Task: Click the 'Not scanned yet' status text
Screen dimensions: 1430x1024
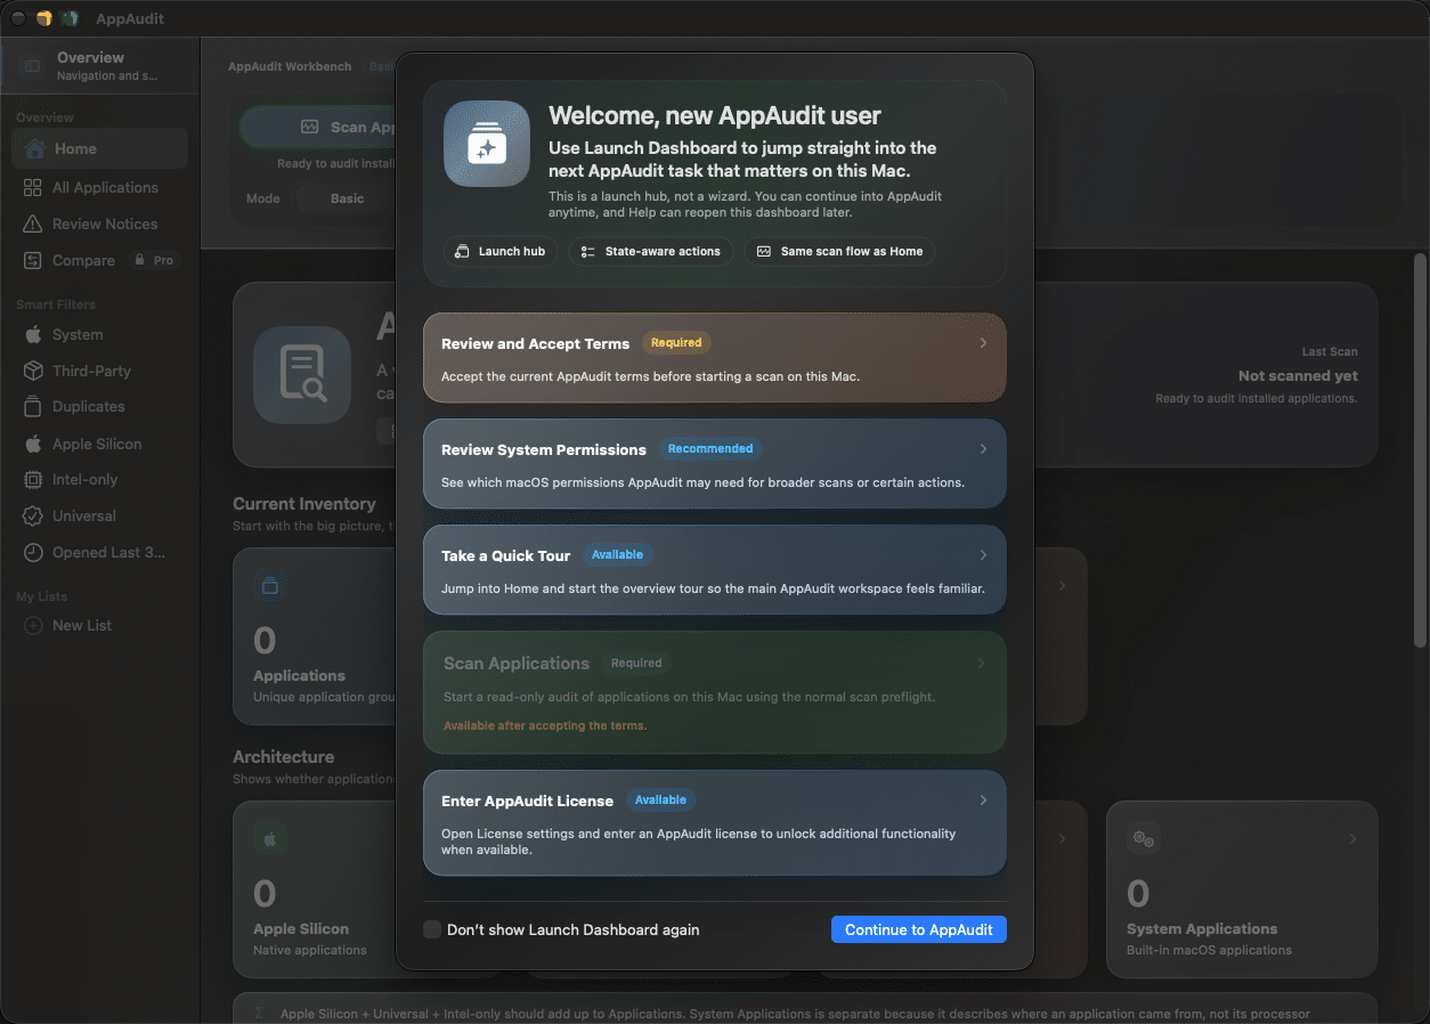Action: [x=1298, y=376]
